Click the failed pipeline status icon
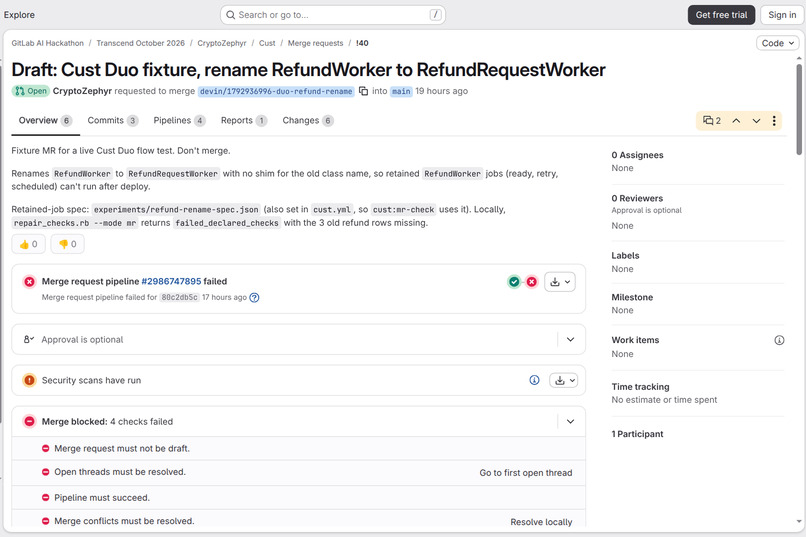 (x=29, y=282)
